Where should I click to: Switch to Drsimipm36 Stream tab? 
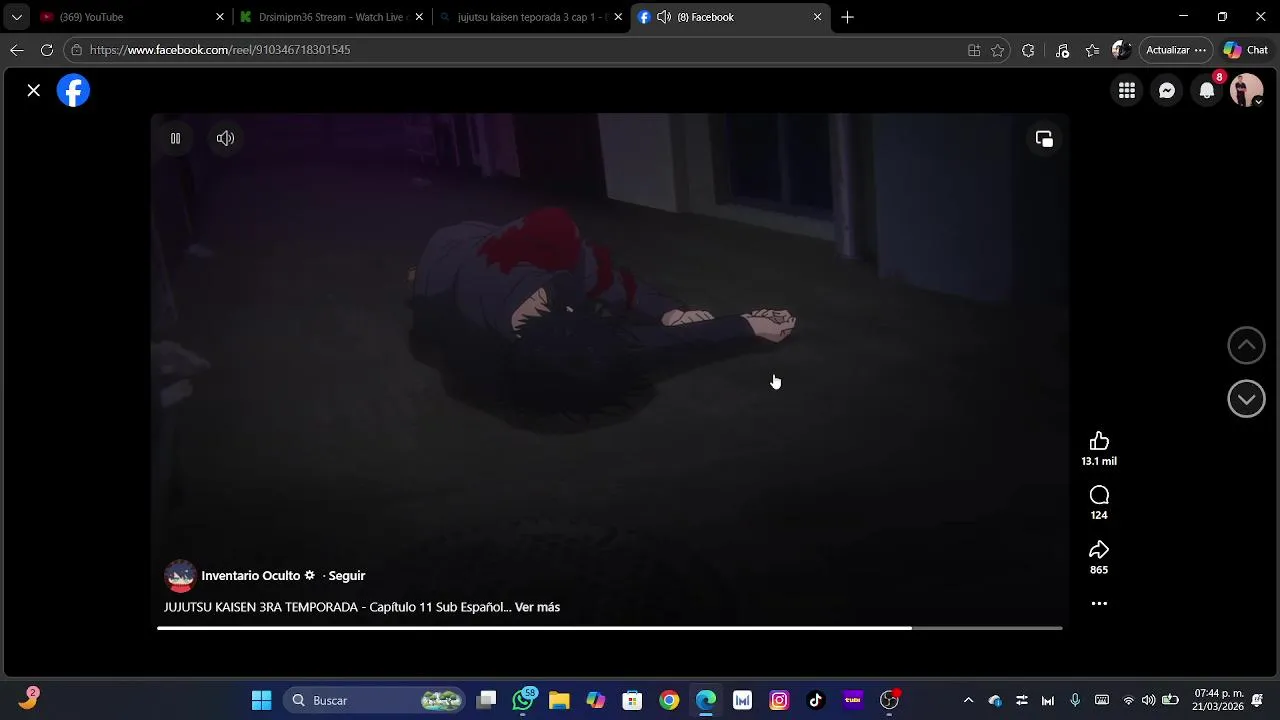[x=330, y=17]
